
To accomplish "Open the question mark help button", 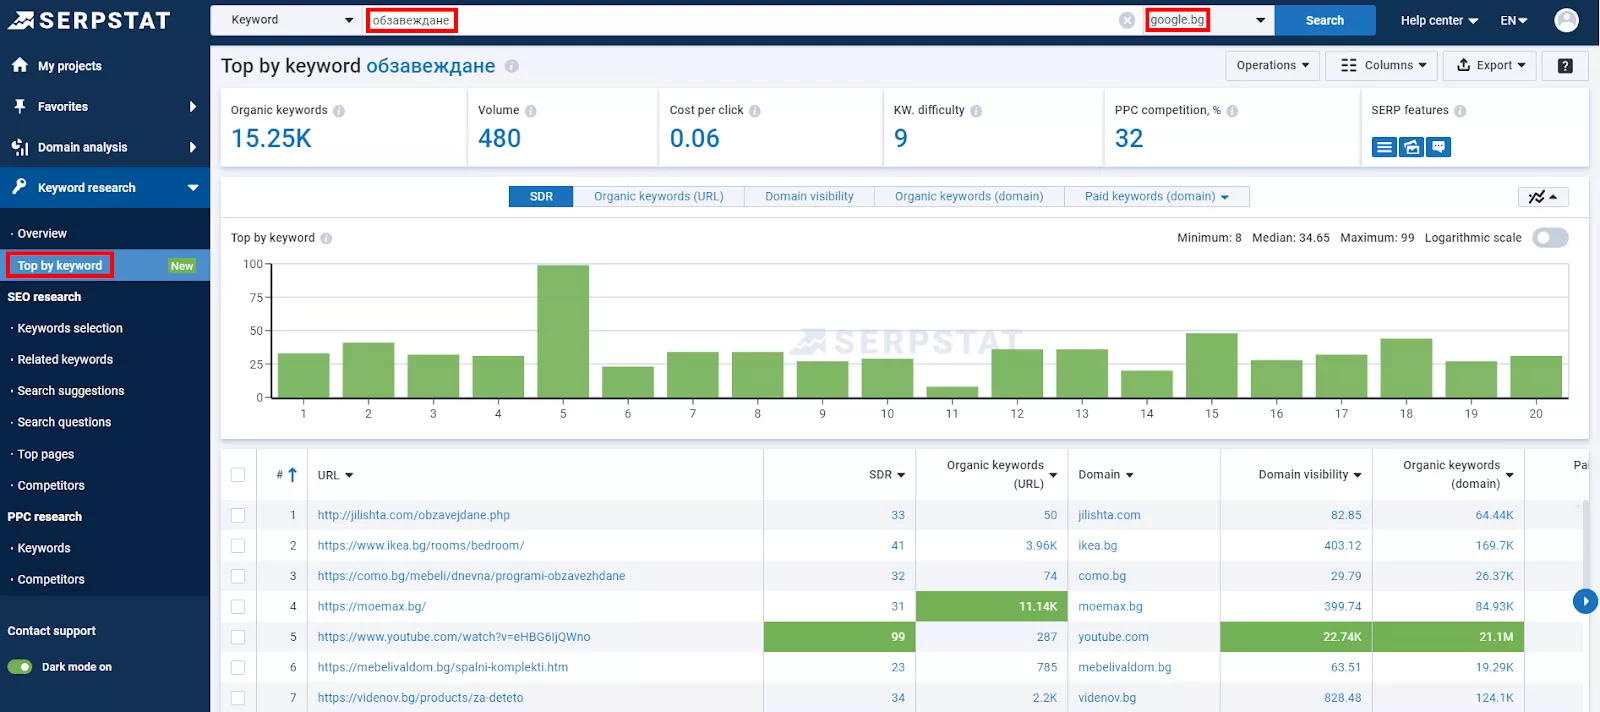I will point(1565,65).
